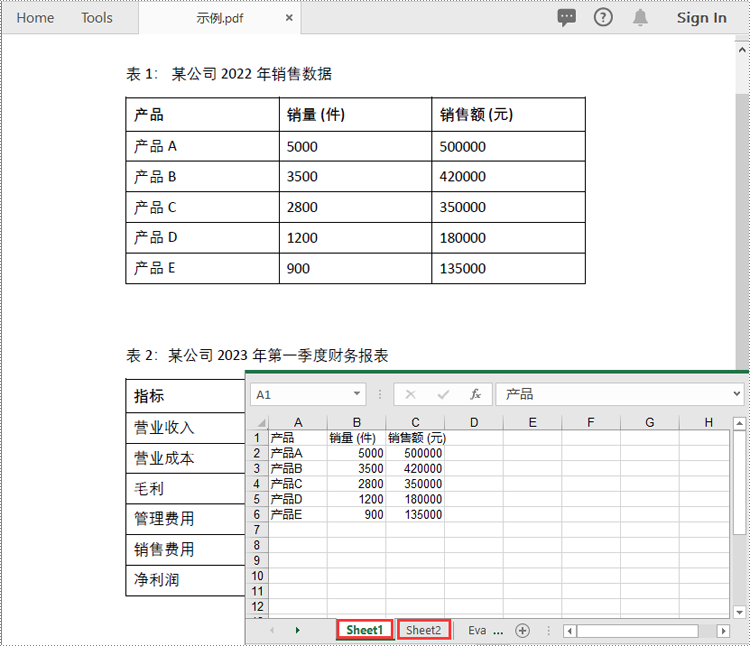This screenshot has width=750, height=646.
Task: Click heading 表 2: 某公司 2023 年第一季度财务报表
Action: click(x=257, y=355)
